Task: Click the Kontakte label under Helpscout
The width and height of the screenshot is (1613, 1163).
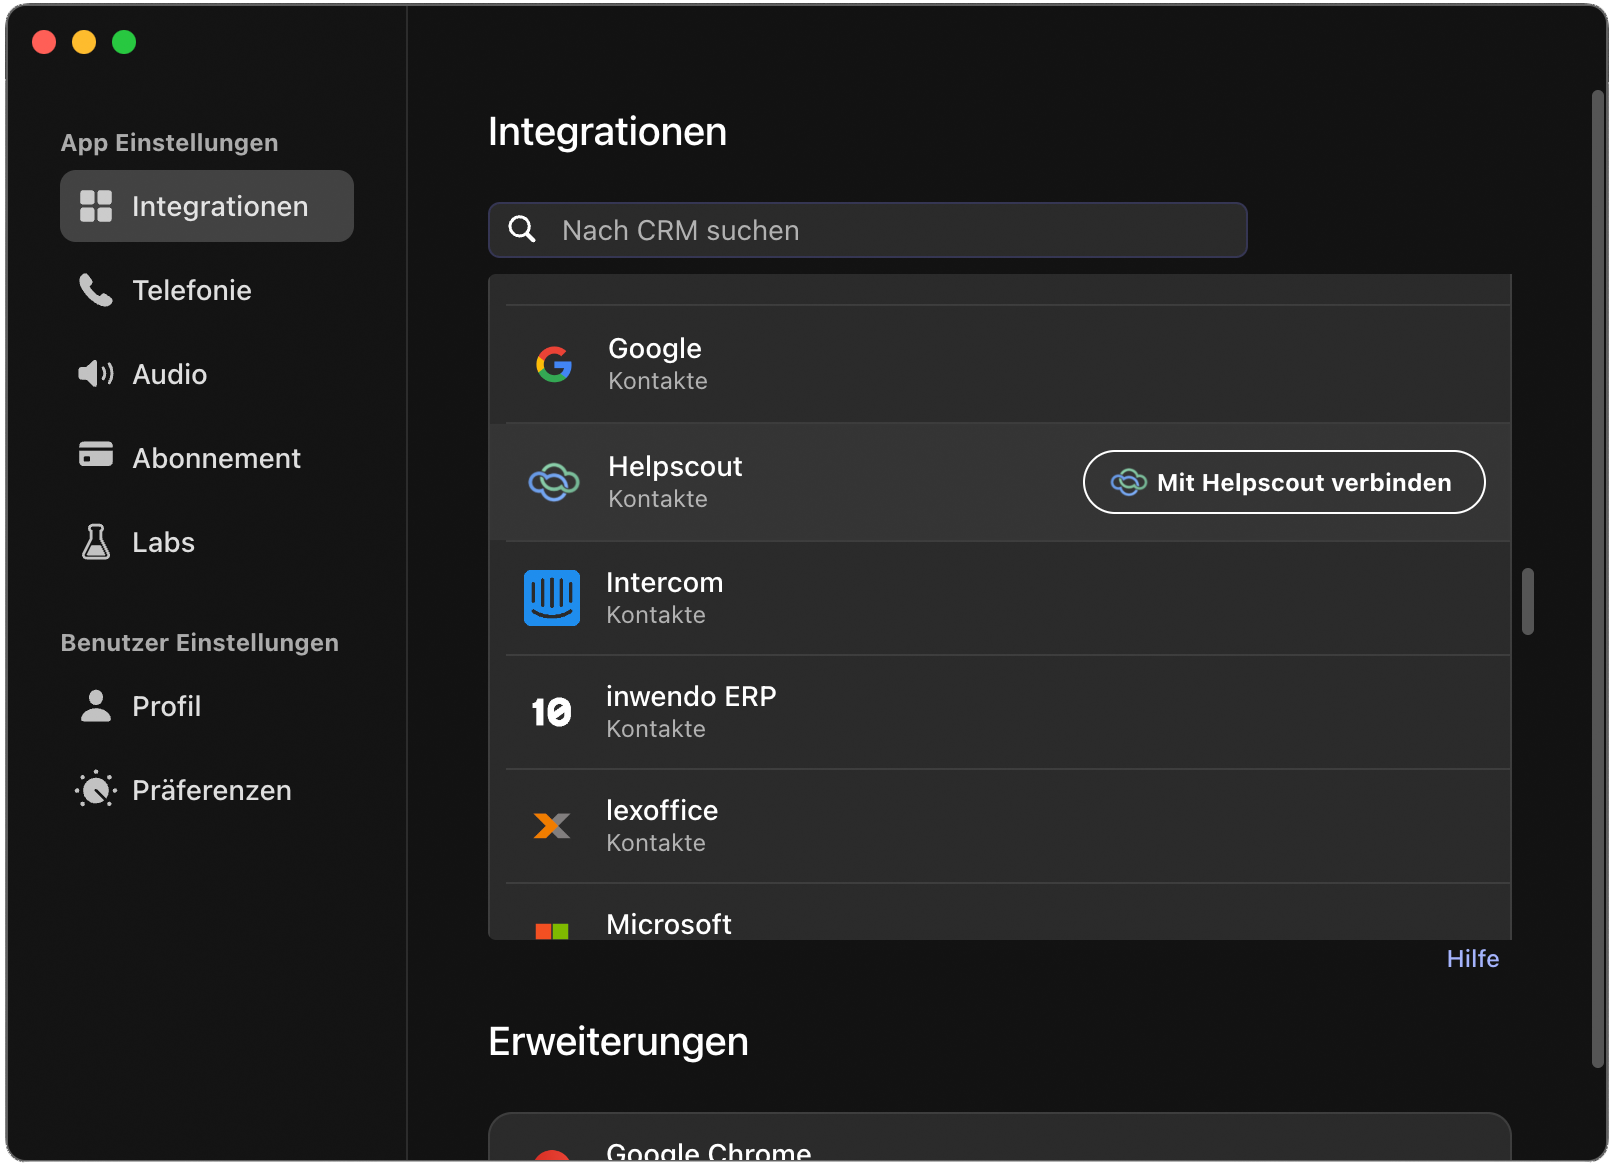Action: point(658,499)
